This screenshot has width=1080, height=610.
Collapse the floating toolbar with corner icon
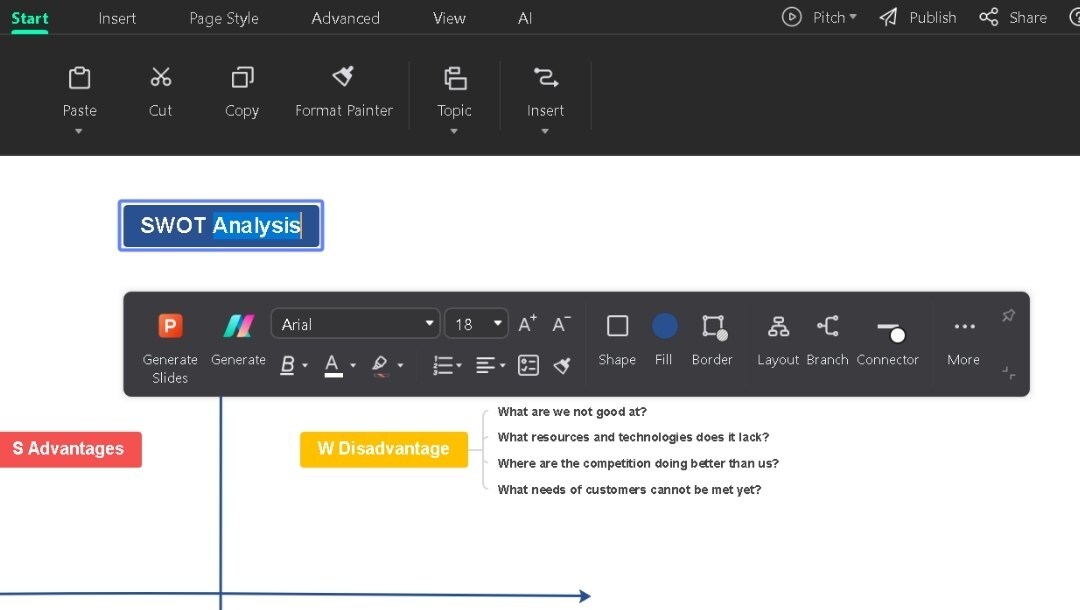pos(1008,373)
